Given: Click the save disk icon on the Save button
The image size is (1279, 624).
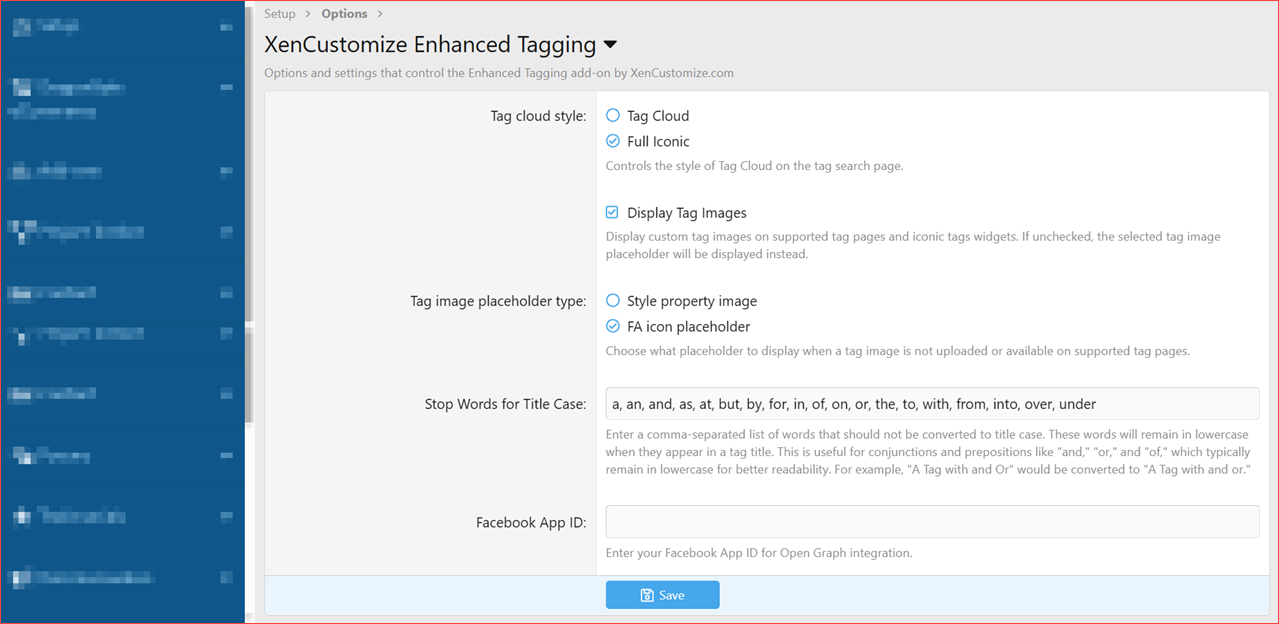Looking at the screenshot, I should tap(648, 594).
